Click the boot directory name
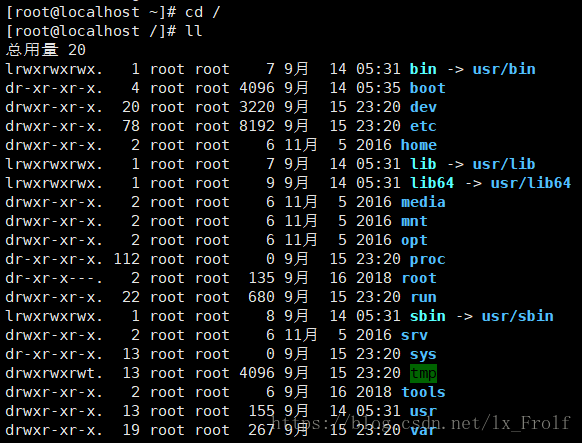The image size is (582, 443). click(427, 88)
